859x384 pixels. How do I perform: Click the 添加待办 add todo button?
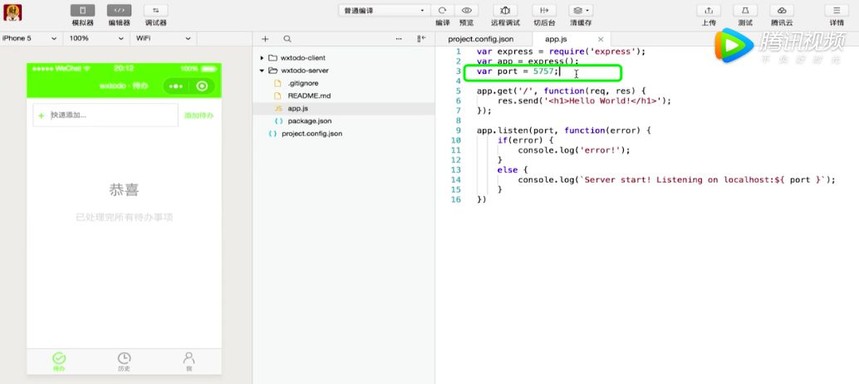point(199,116)
